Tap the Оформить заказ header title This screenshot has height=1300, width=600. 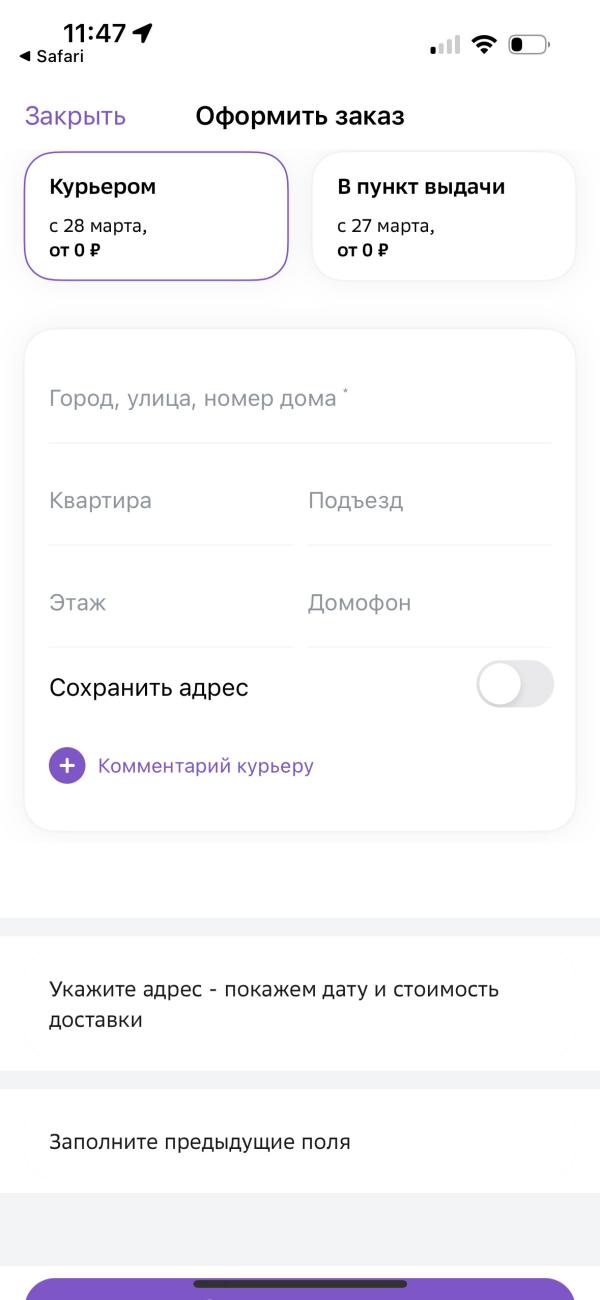[x=300, y=116]
